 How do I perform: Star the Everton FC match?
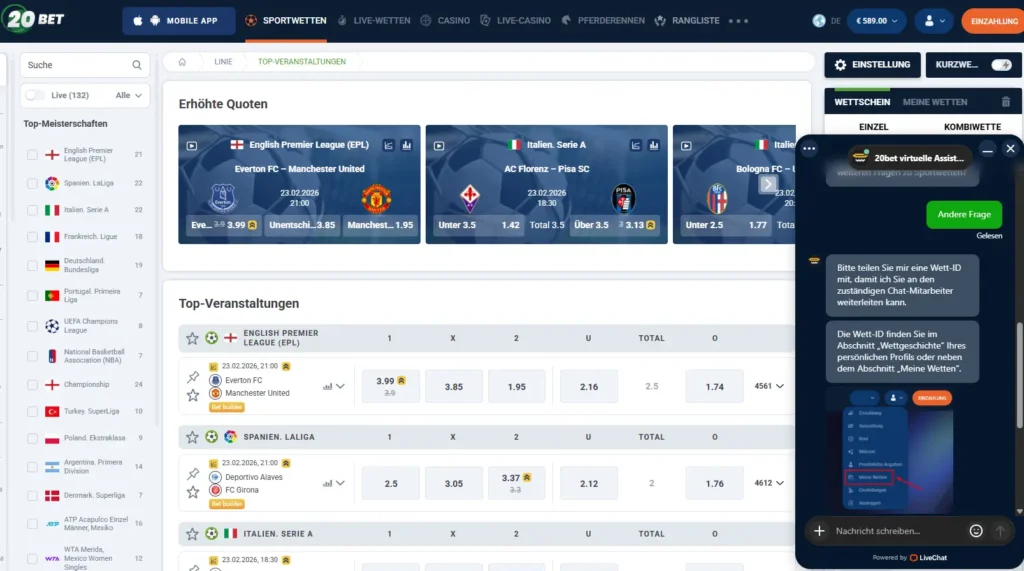tap(193, 395)
